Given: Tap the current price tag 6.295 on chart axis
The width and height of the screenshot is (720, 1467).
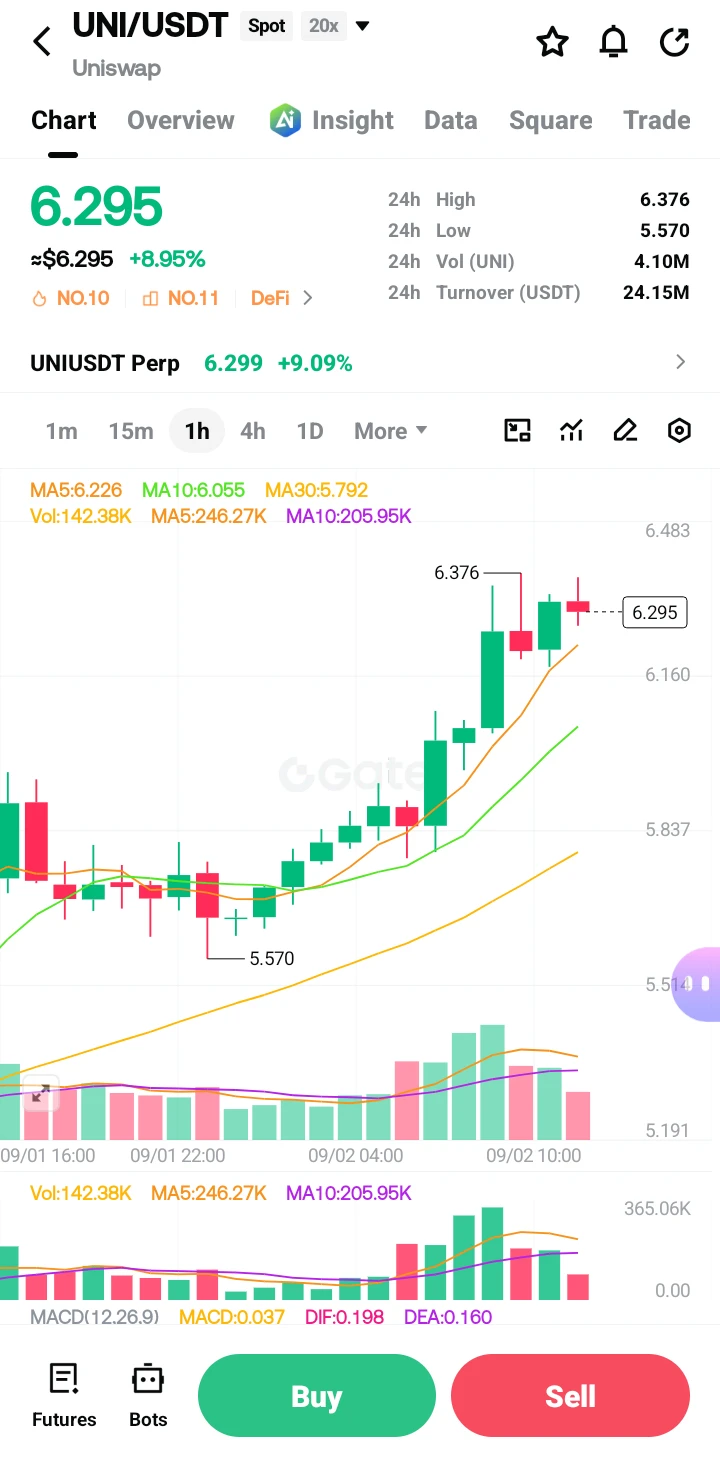Looking at the screenshot, I should pos(655,612).
